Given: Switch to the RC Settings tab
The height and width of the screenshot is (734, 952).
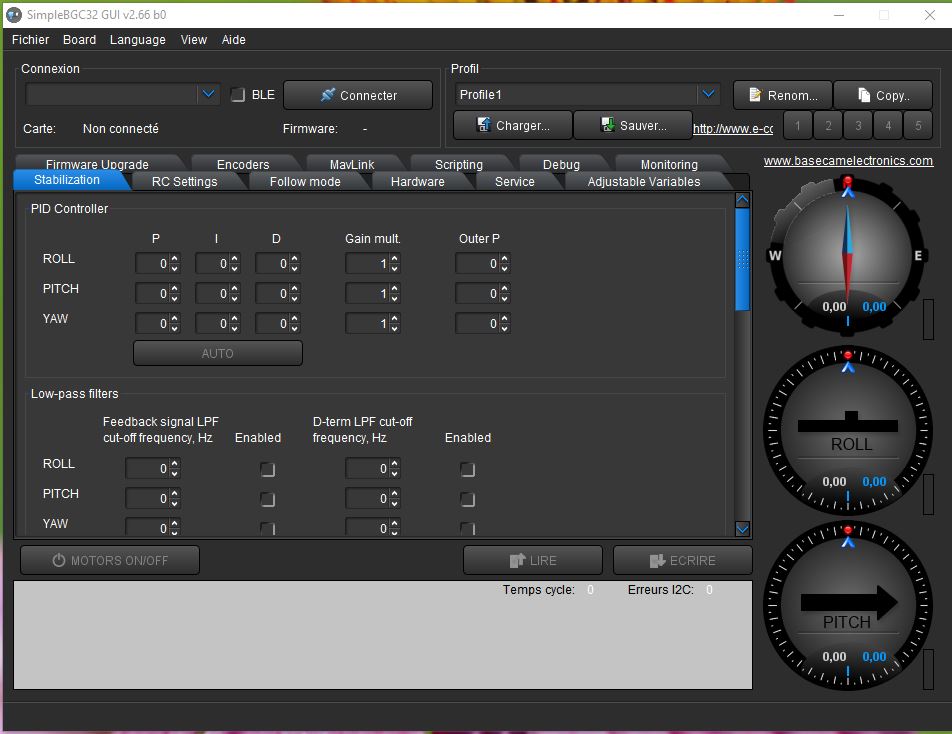Looking at the screenshot, I should pyautogui.click(x=184, y=181).
